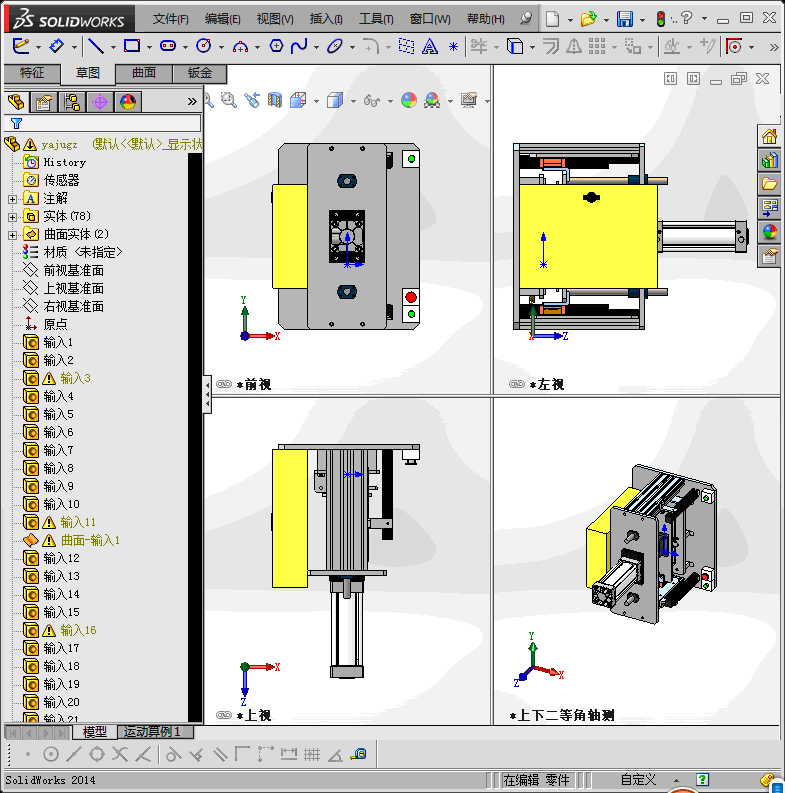Click the *前视 viewport link icon

(224, 384)
